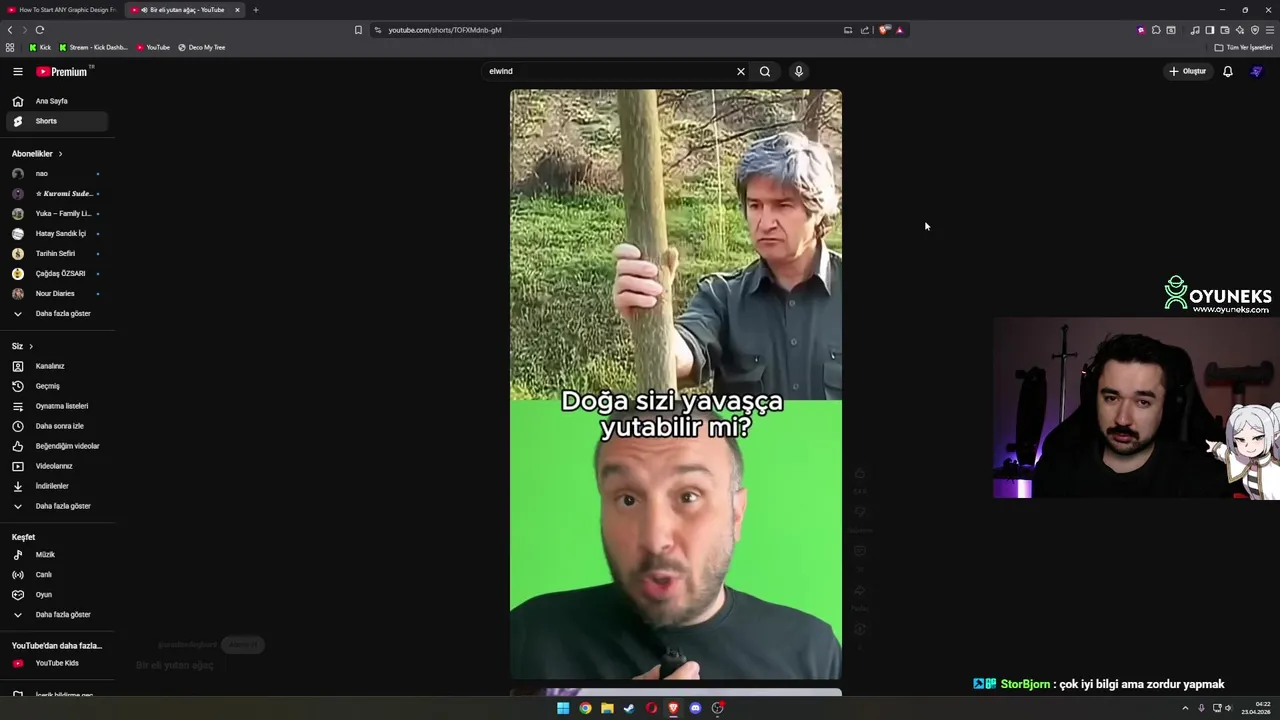Viewport: 1280px width, 720px height.
Task: Toggle the browser sidebar panel
Action: (1209, 30)
